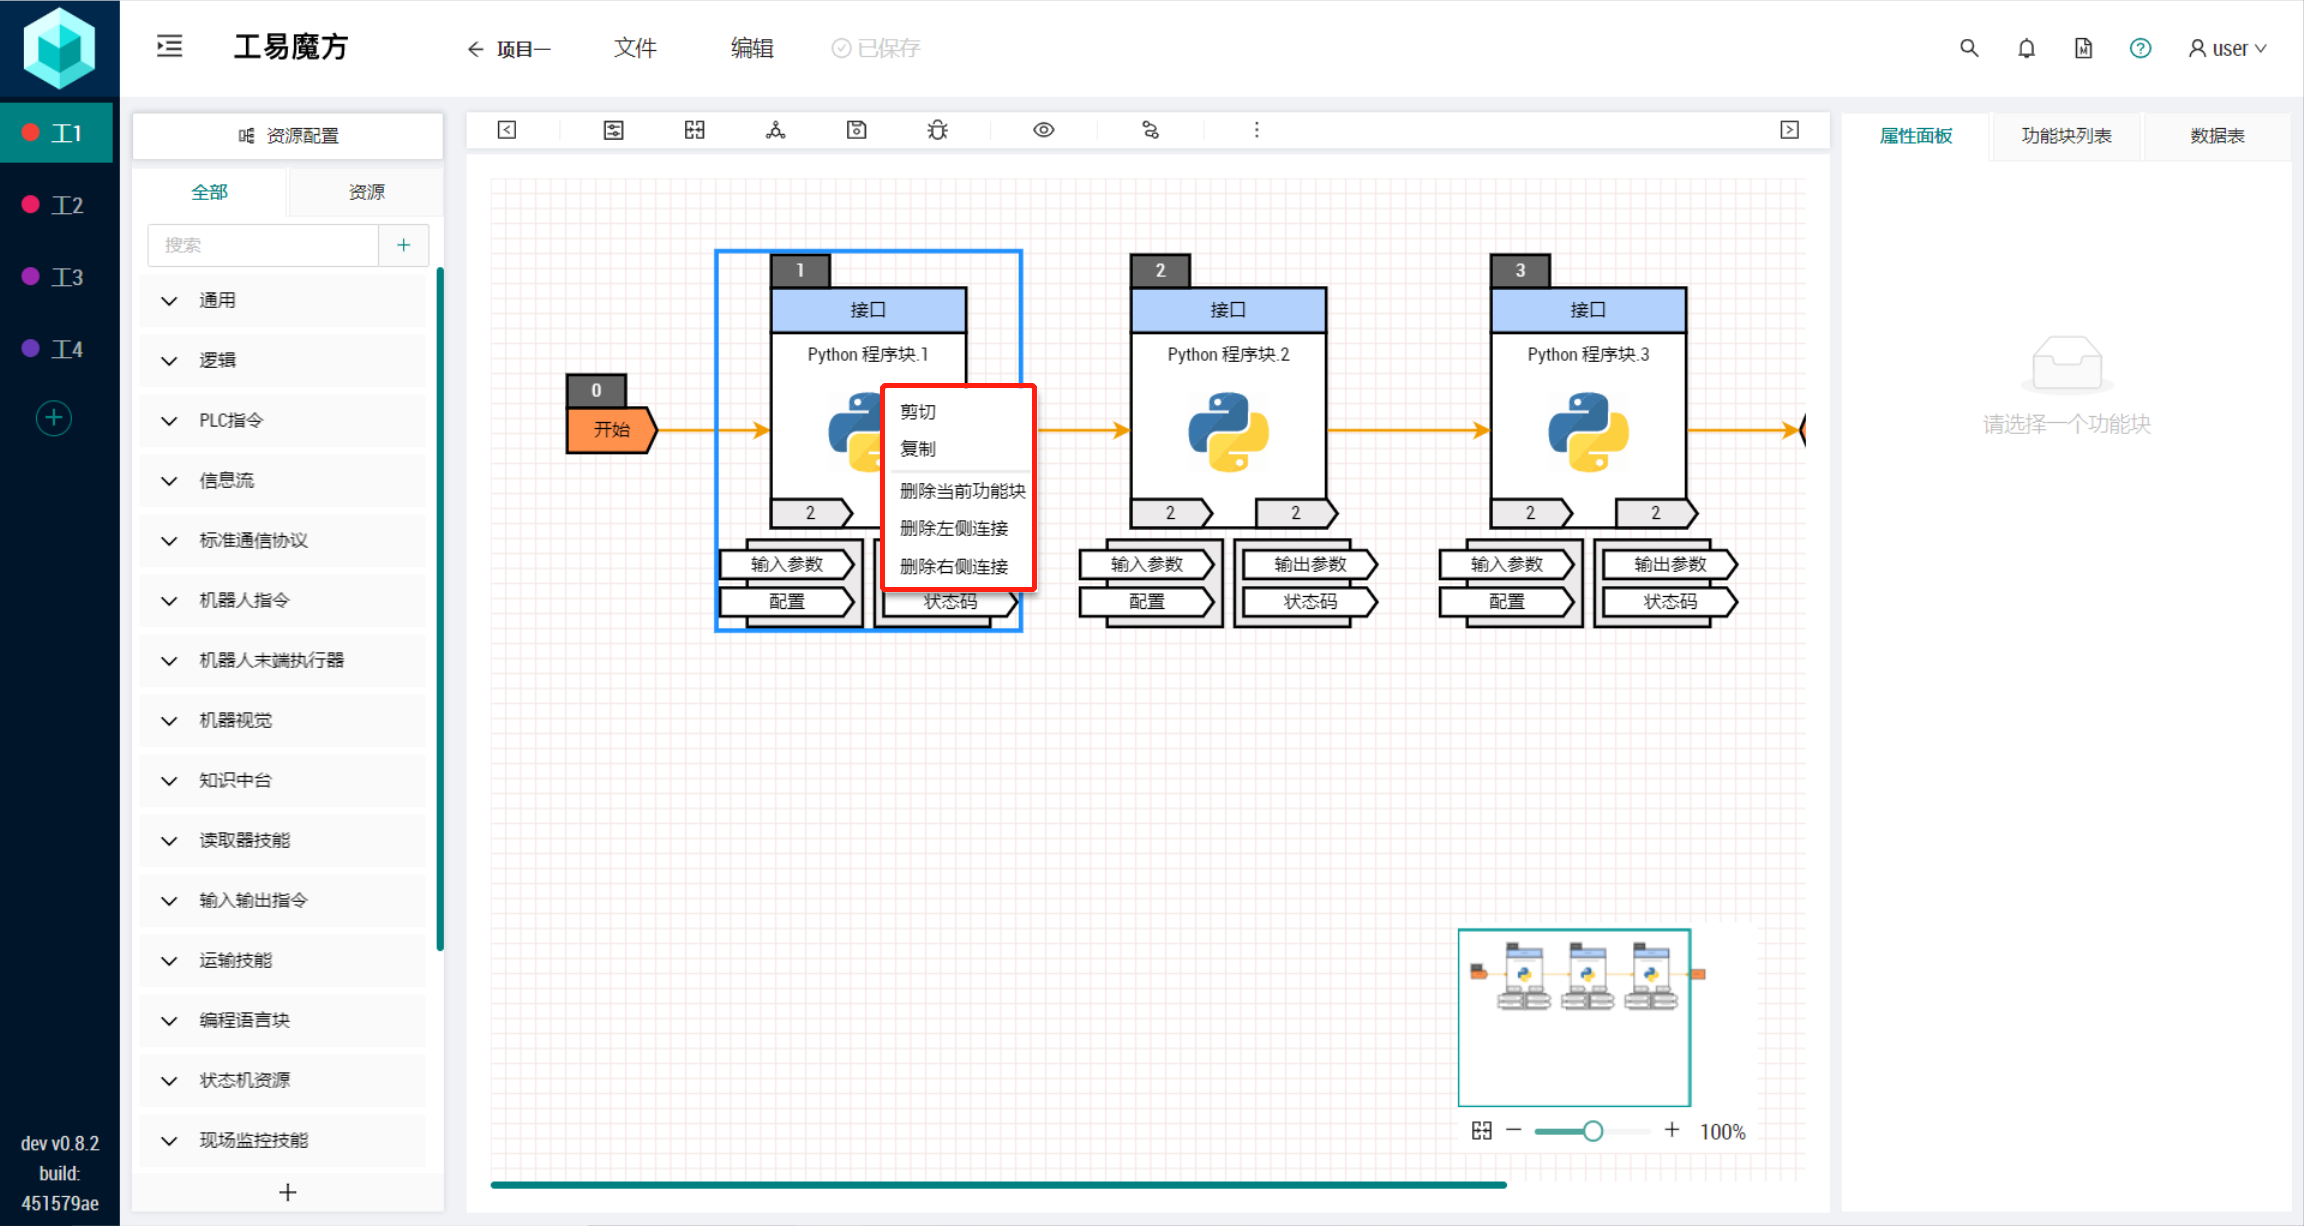The image size is (2304, 1226).
Task: Open notifications bell icon
Action: 2026,48
